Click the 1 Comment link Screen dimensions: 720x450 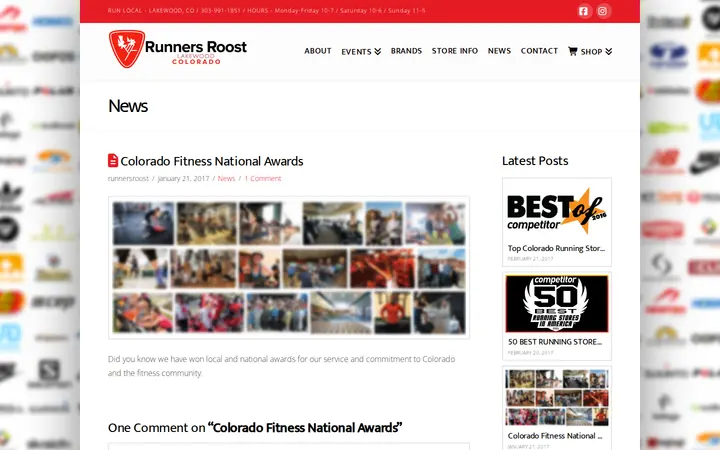point(263,179)
